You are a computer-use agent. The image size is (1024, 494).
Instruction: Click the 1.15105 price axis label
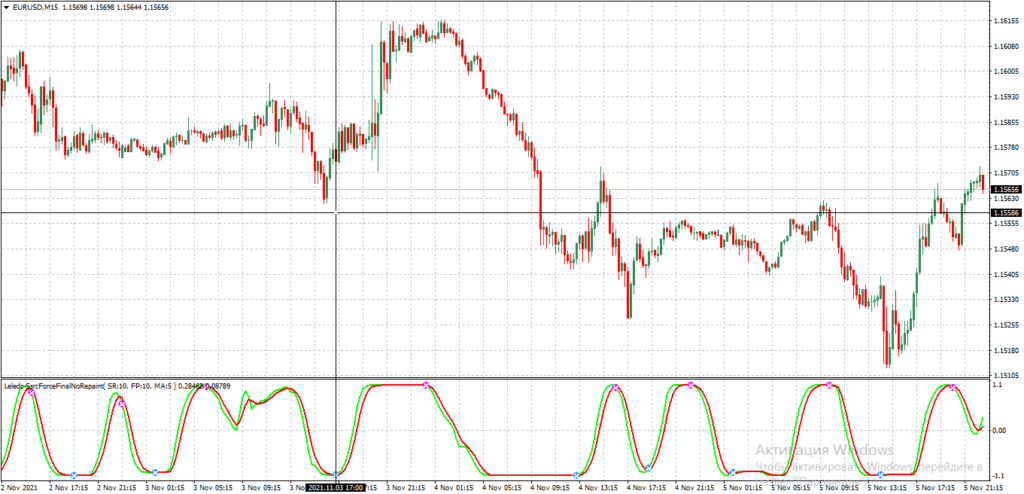pos(1005,376)
